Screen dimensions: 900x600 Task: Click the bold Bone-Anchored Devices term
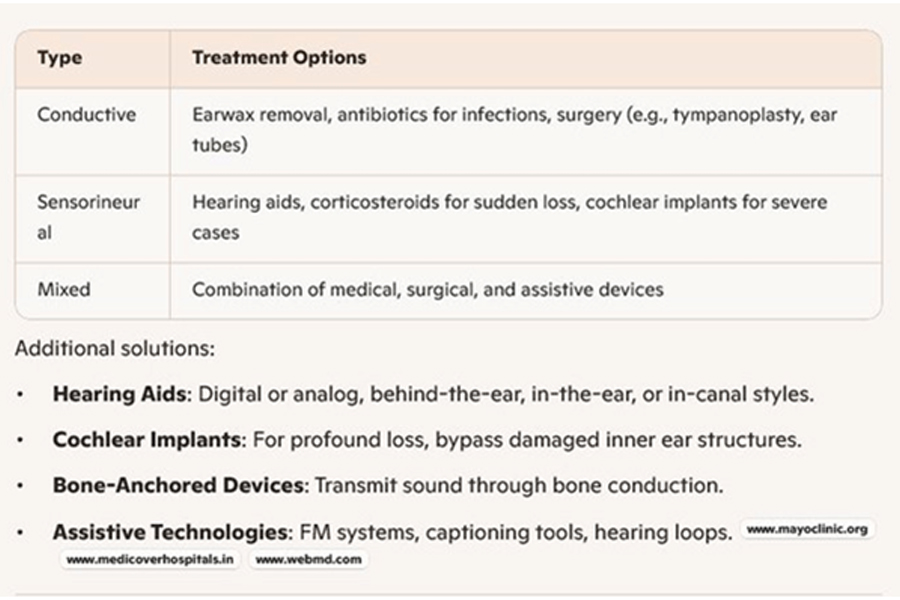178,486
